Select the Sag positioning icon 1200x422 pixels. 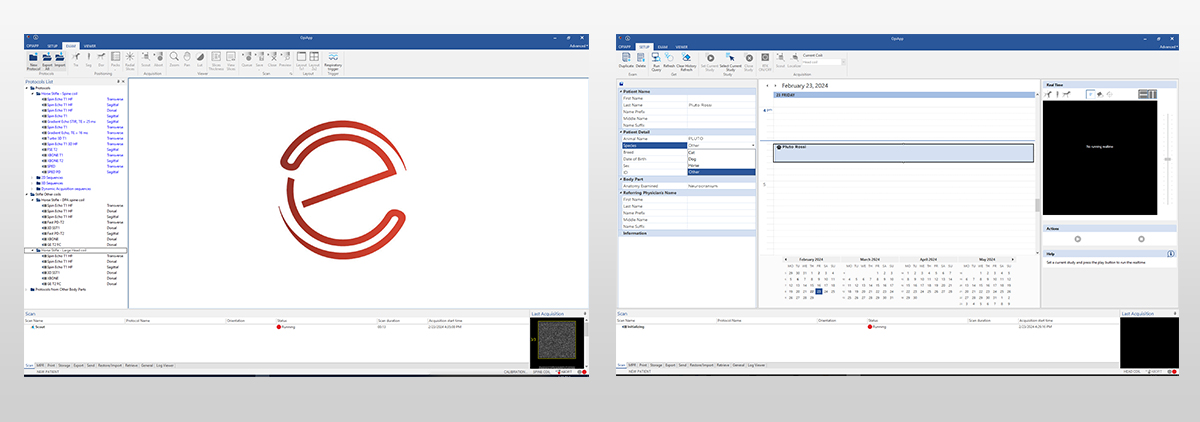pyautogui.click(x=88, y=57)
